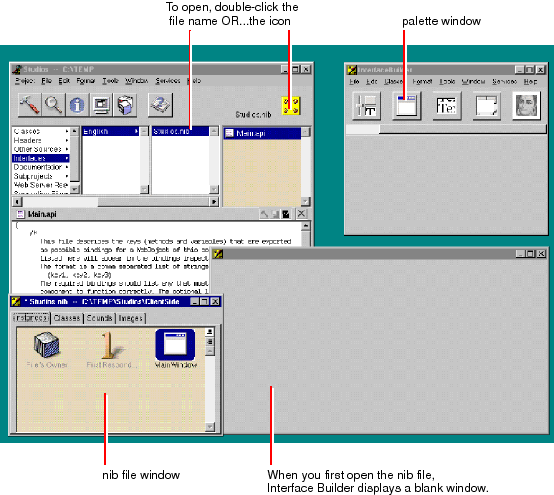This screenshot has width=554, height=495.
Task: Open the magnifying glass find tool
Action: pyautogui.click(x=53, y=105)
